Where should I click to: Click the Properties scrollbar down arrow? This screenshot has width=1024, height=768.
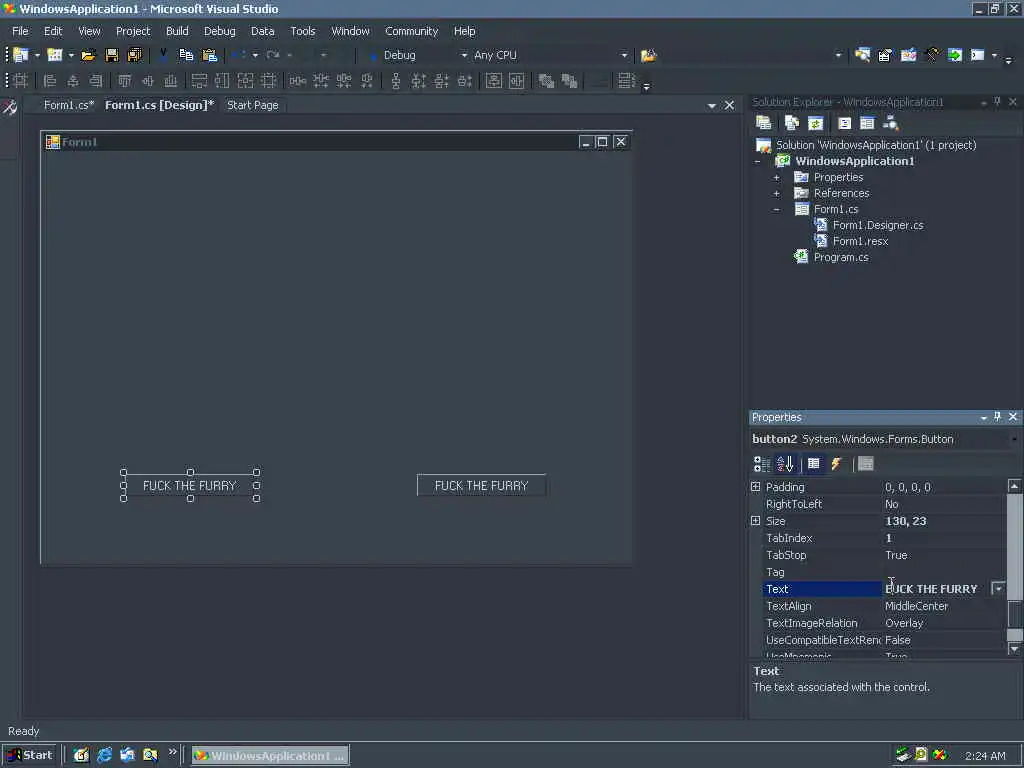pos(1014,648)
